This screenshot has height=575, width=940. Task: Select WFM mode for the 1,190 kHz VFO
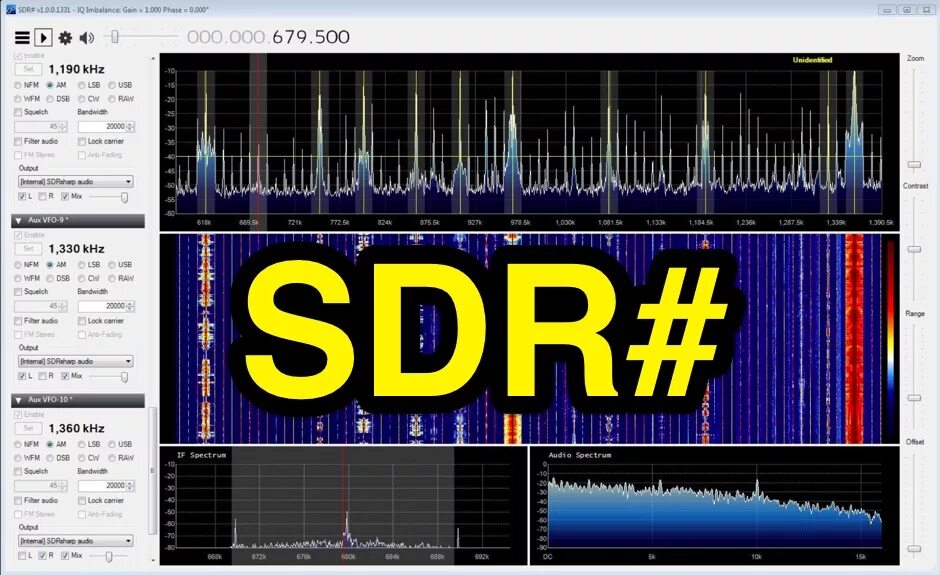(18, 99)
